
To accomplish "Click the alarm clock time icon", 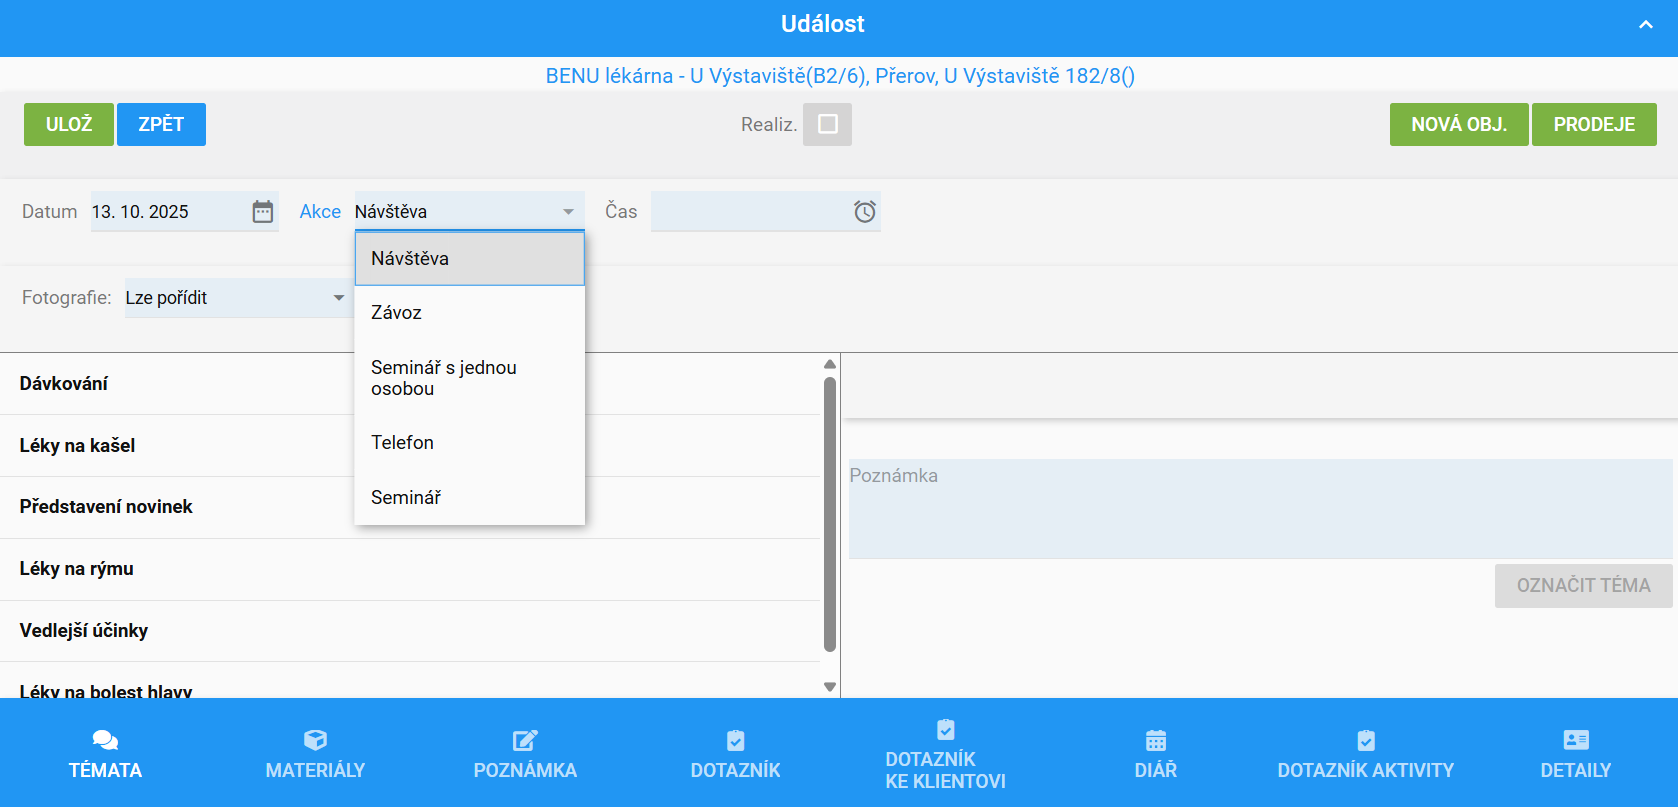I will pos(864,212).
